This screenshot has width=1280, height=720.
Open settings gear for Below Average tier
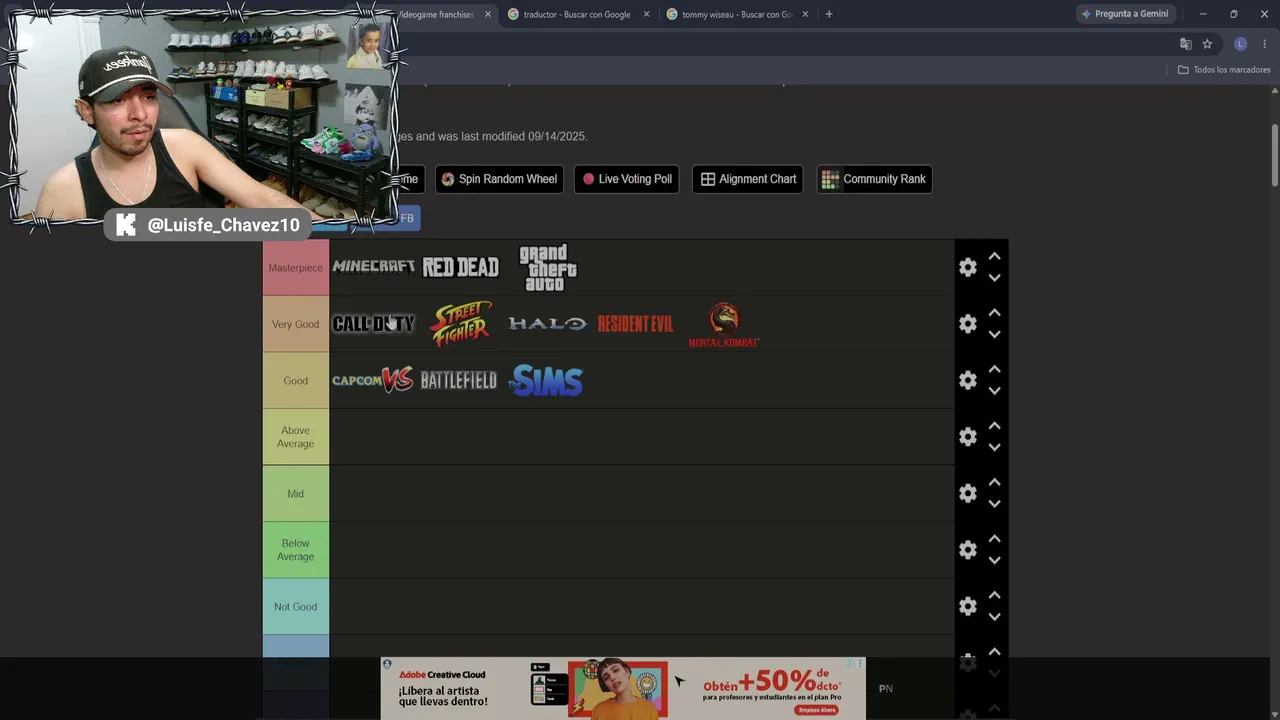pyautogui.click(x=968, y=550)
